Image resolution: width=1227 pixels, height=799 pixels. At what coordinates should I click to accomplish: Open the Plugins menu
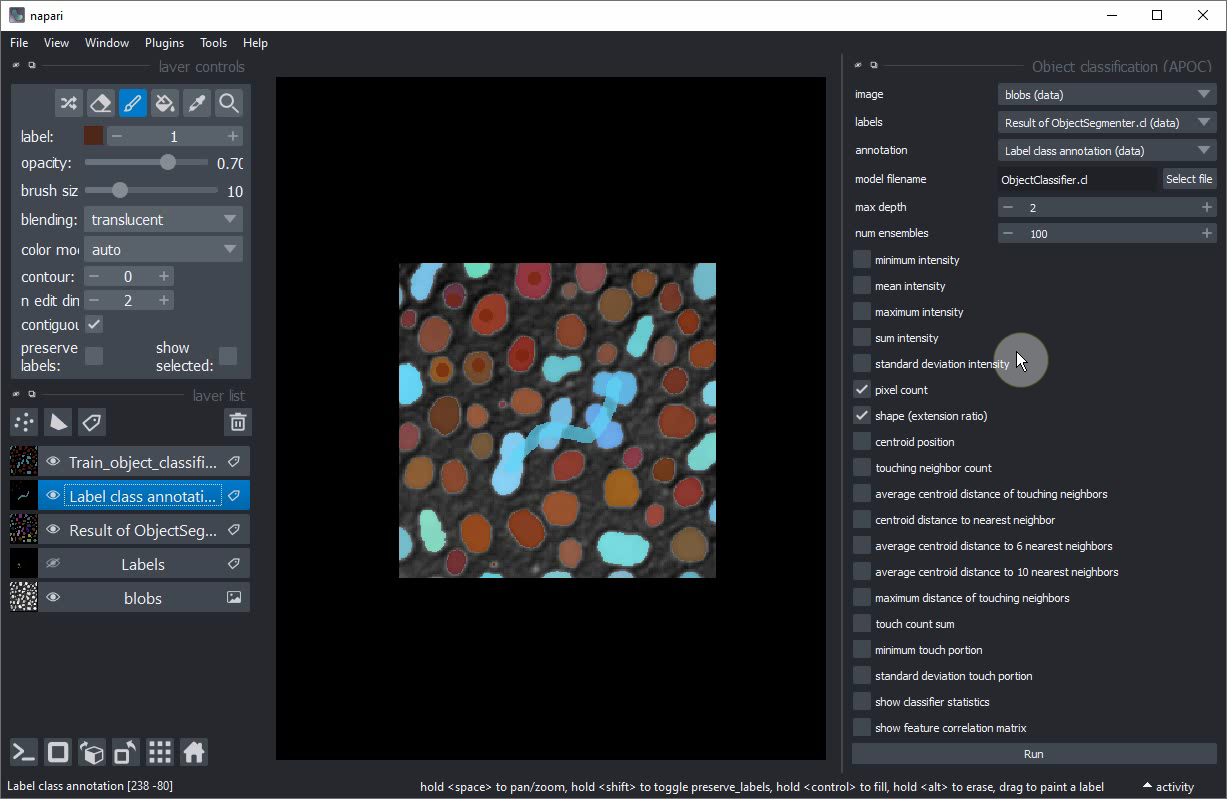click(164, 43)
